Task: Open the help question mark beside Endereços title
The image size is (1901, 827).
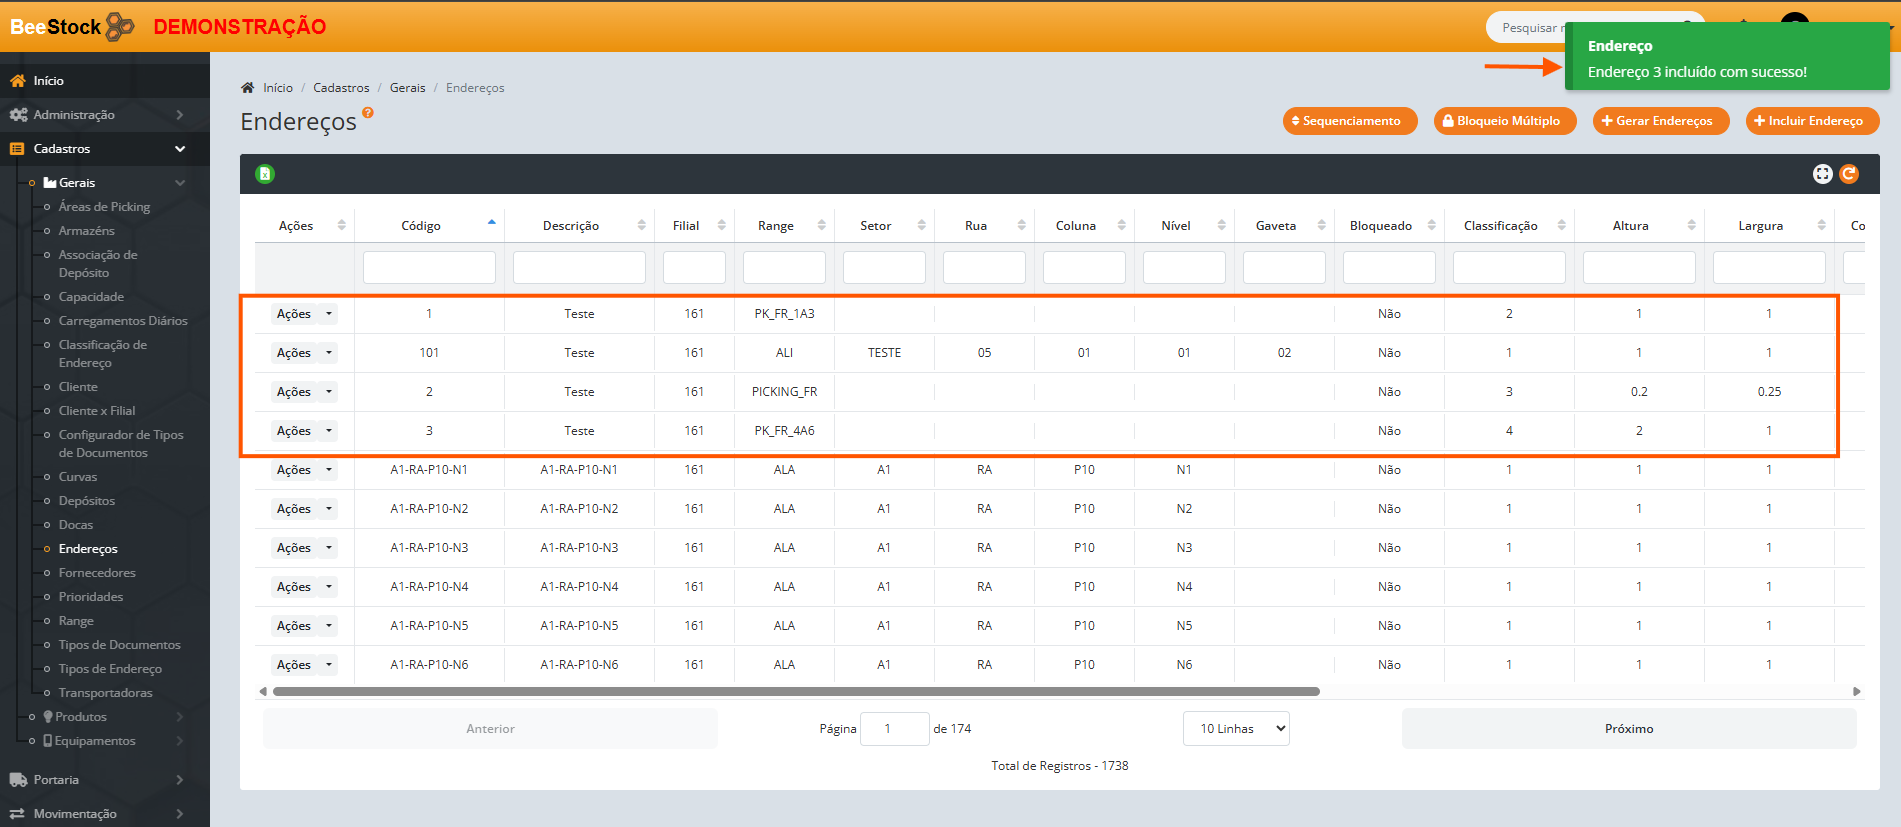Action: coord(368,113)
